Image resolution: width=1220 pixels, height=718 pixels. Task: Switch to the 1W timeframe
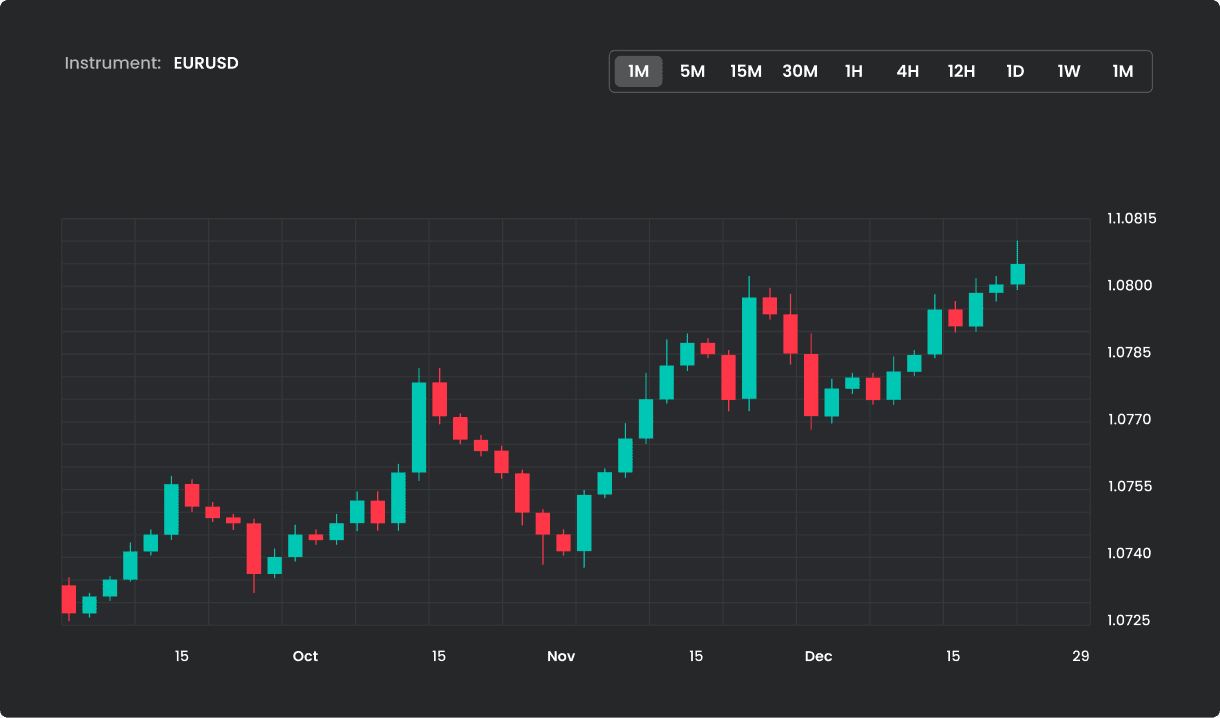pos(1069,71)
